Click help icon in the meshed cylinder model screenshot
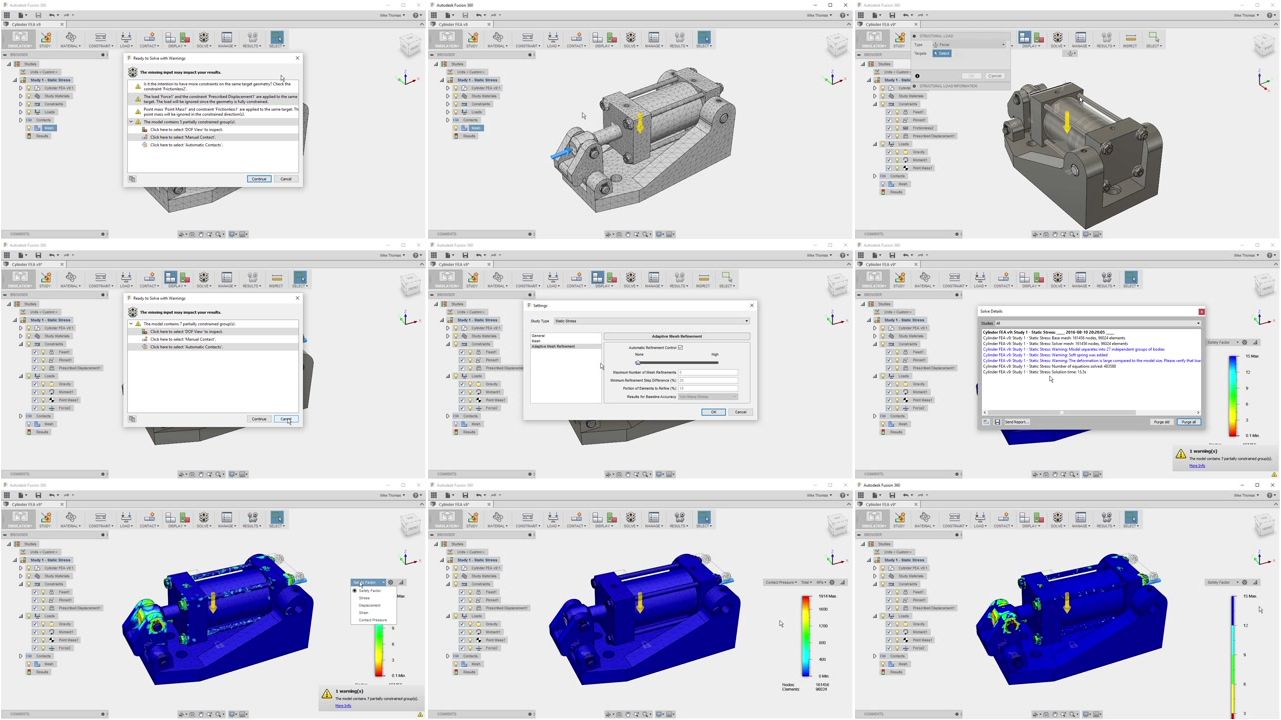1281x720 pixels. point(843,15)
